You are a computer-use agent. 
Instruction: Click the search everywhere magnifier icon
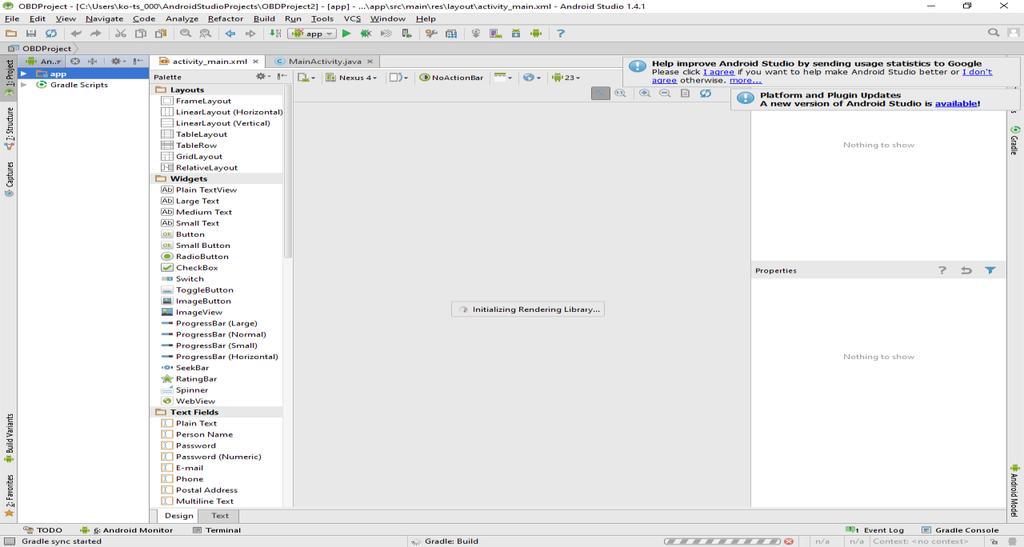993,33
